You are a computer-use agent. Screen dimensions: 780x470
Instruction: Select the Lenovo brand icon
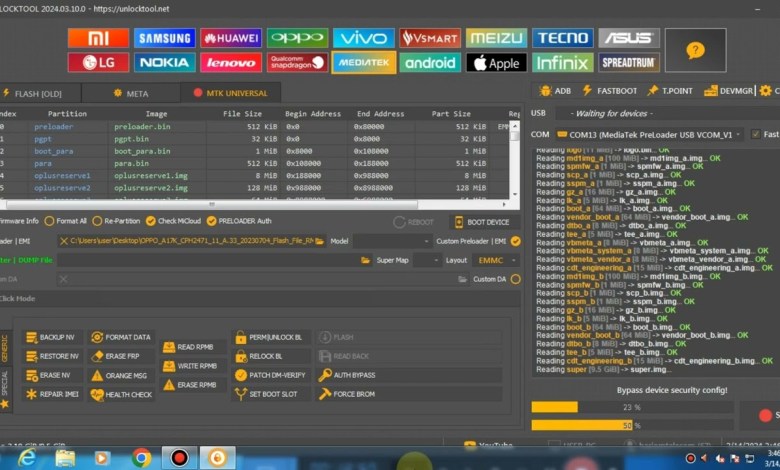pos(231,63)
